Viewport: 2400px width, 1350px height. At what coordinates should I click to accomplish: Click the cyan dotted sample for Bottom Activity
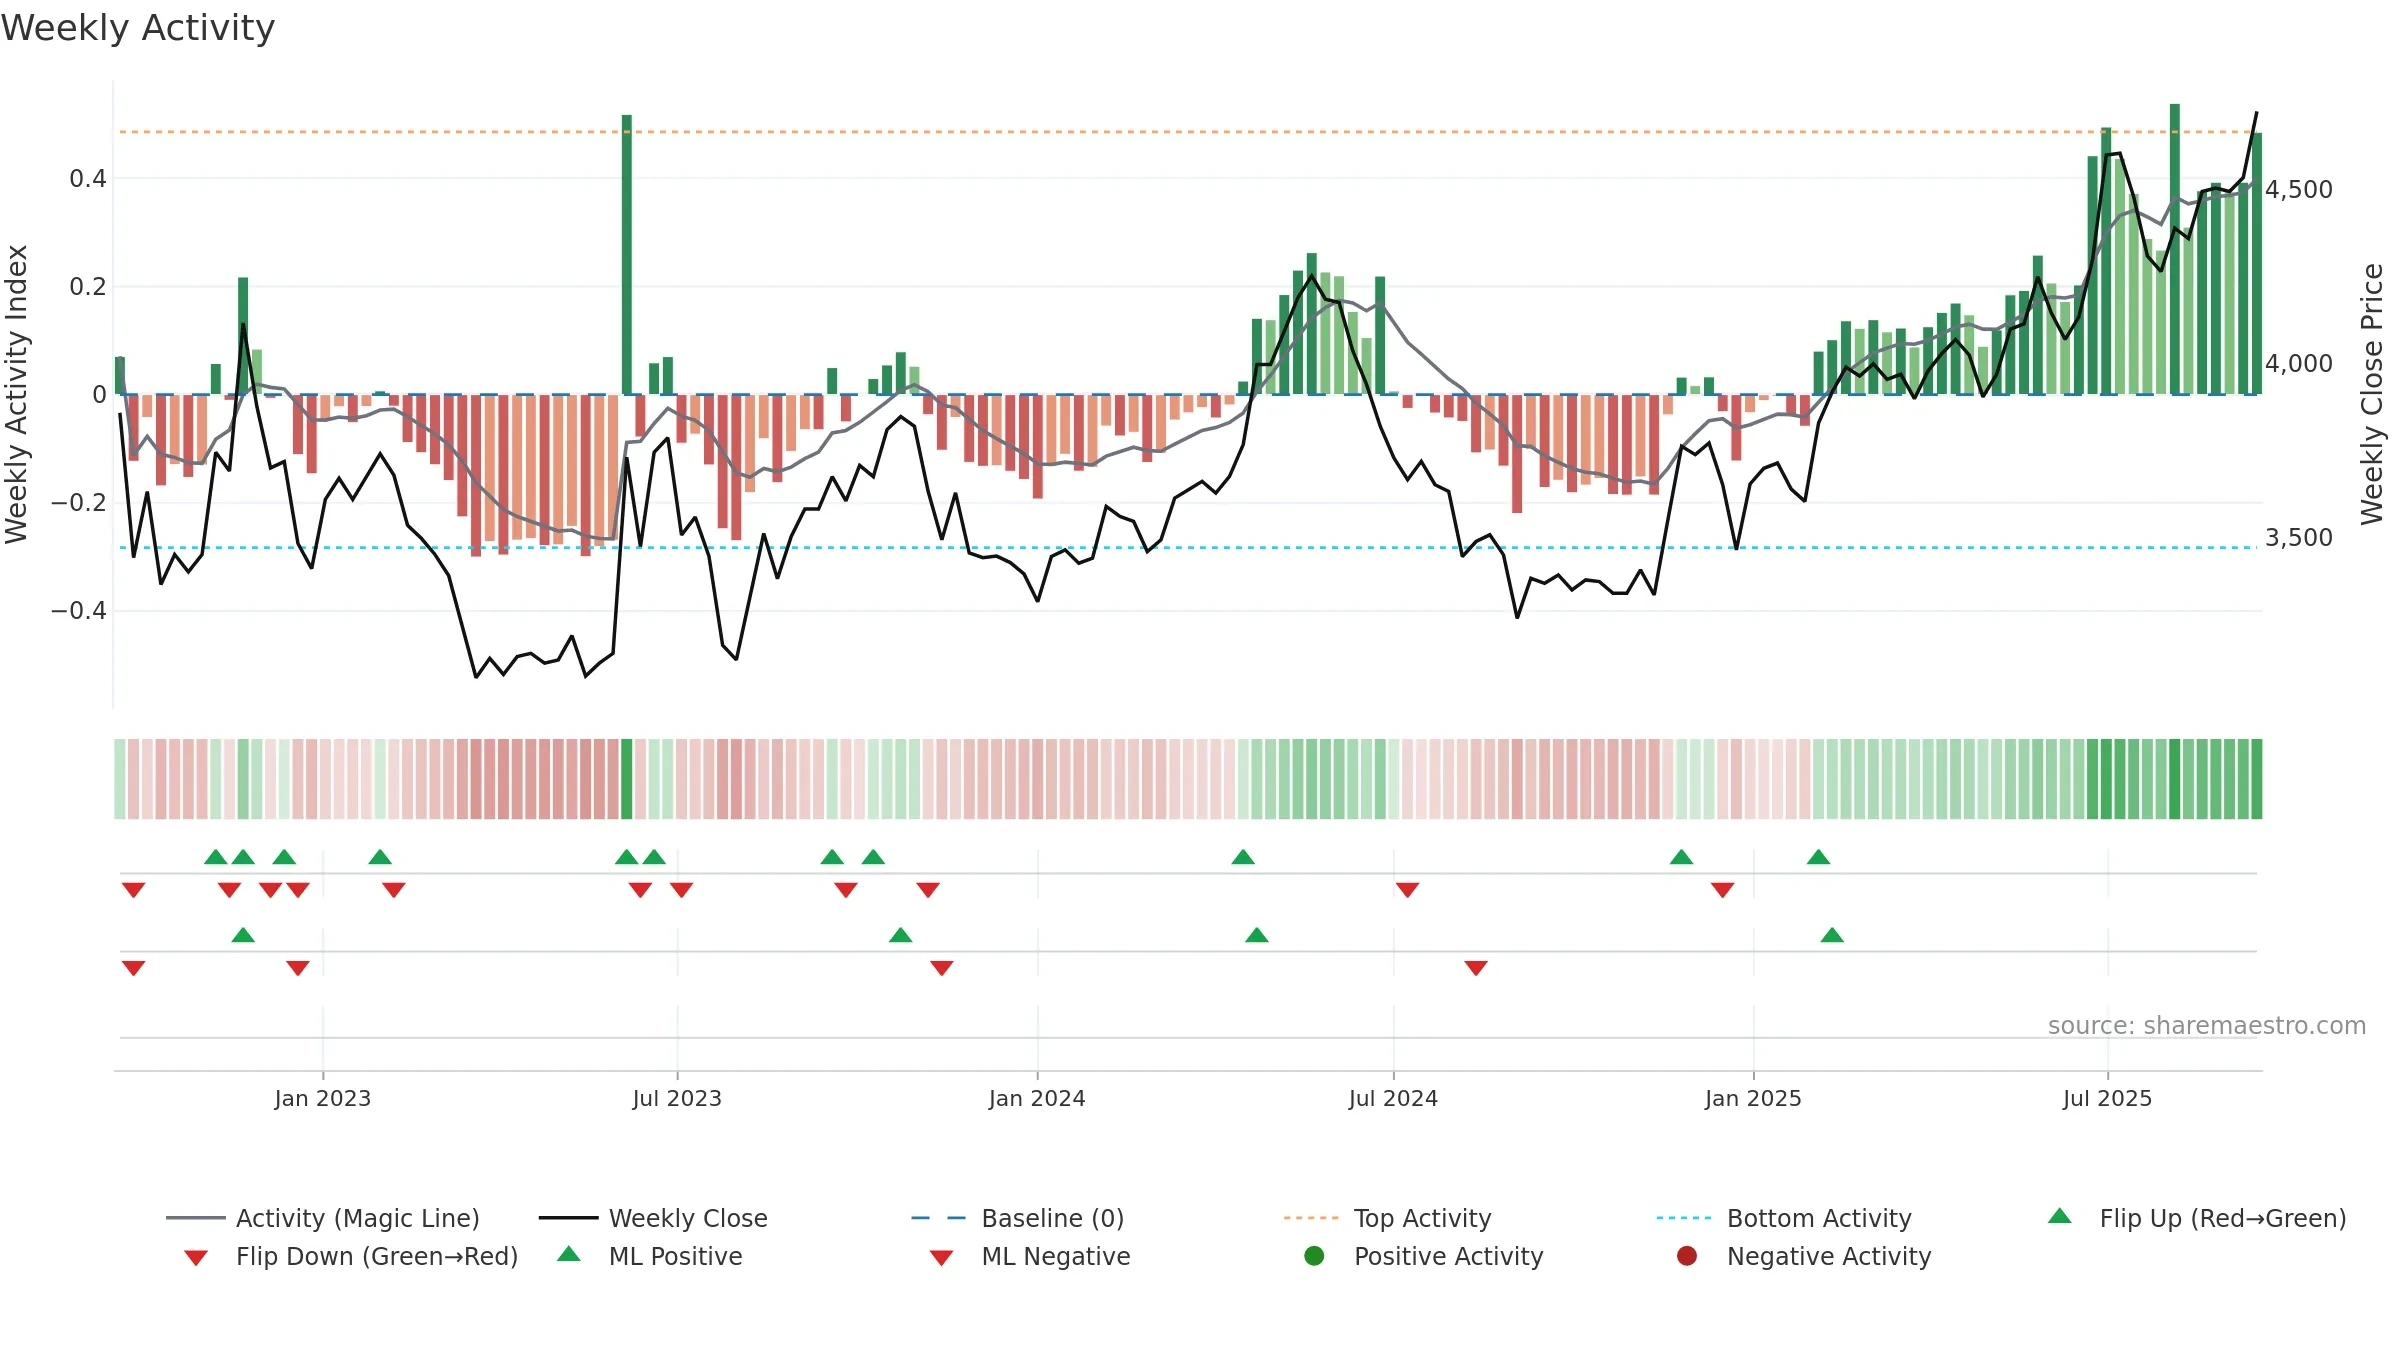1684,1218
